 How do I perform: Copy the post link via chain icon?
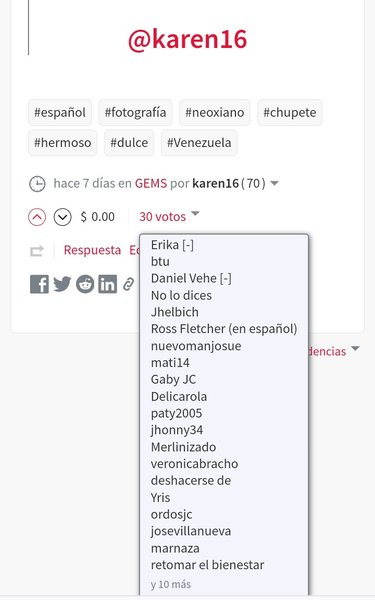[x=129, y=285]
